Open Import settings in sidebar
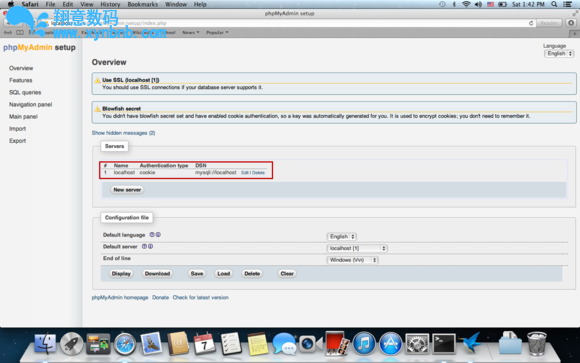The width and height of the screenshot is (580, 363). [x=17, y=129]
